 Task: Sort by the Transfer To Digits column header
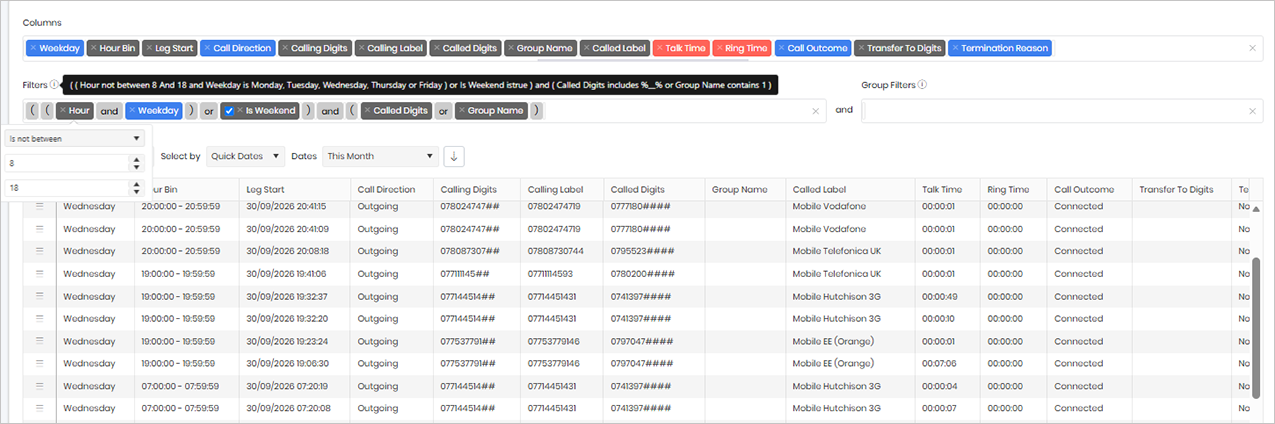pyautogui.click(x=1181, y=188)
